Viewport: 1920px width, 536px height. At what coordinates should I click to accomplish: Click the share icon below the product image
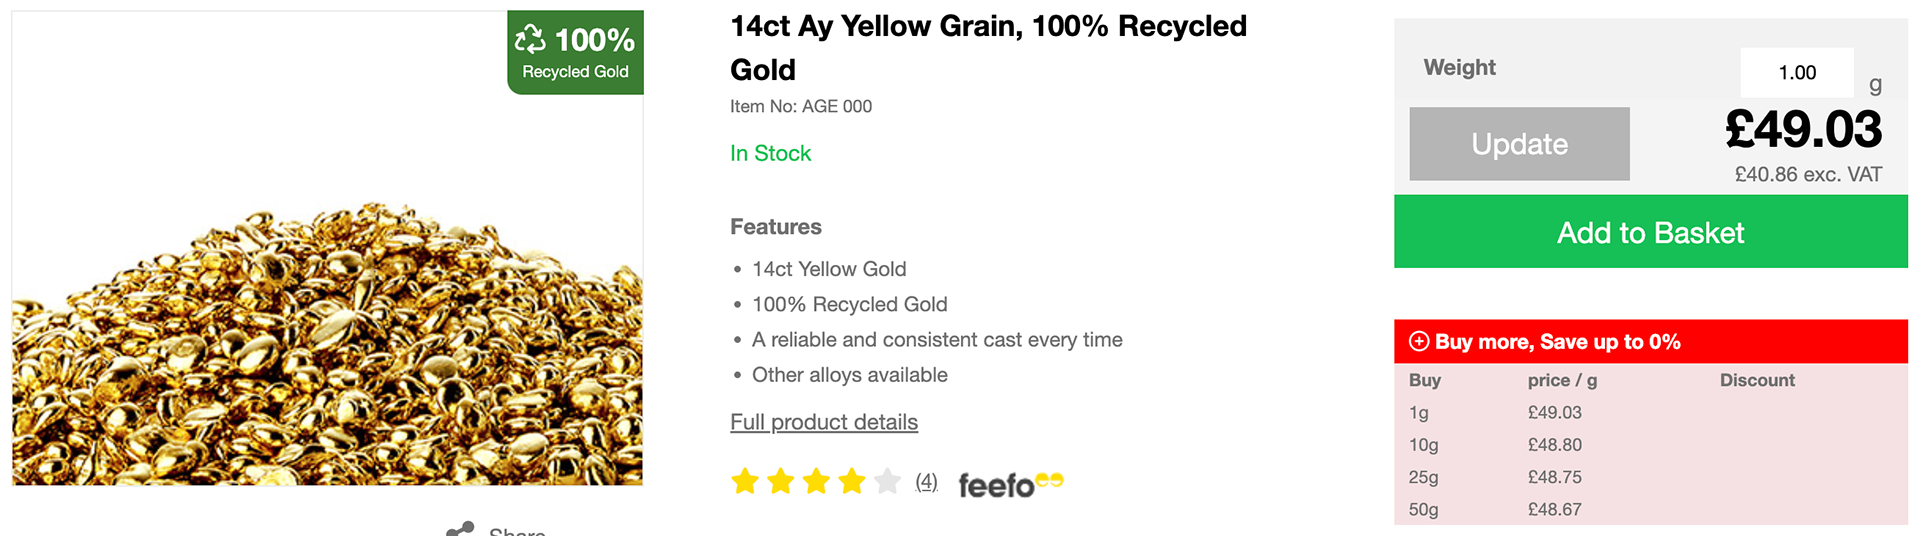click(460, 529)
